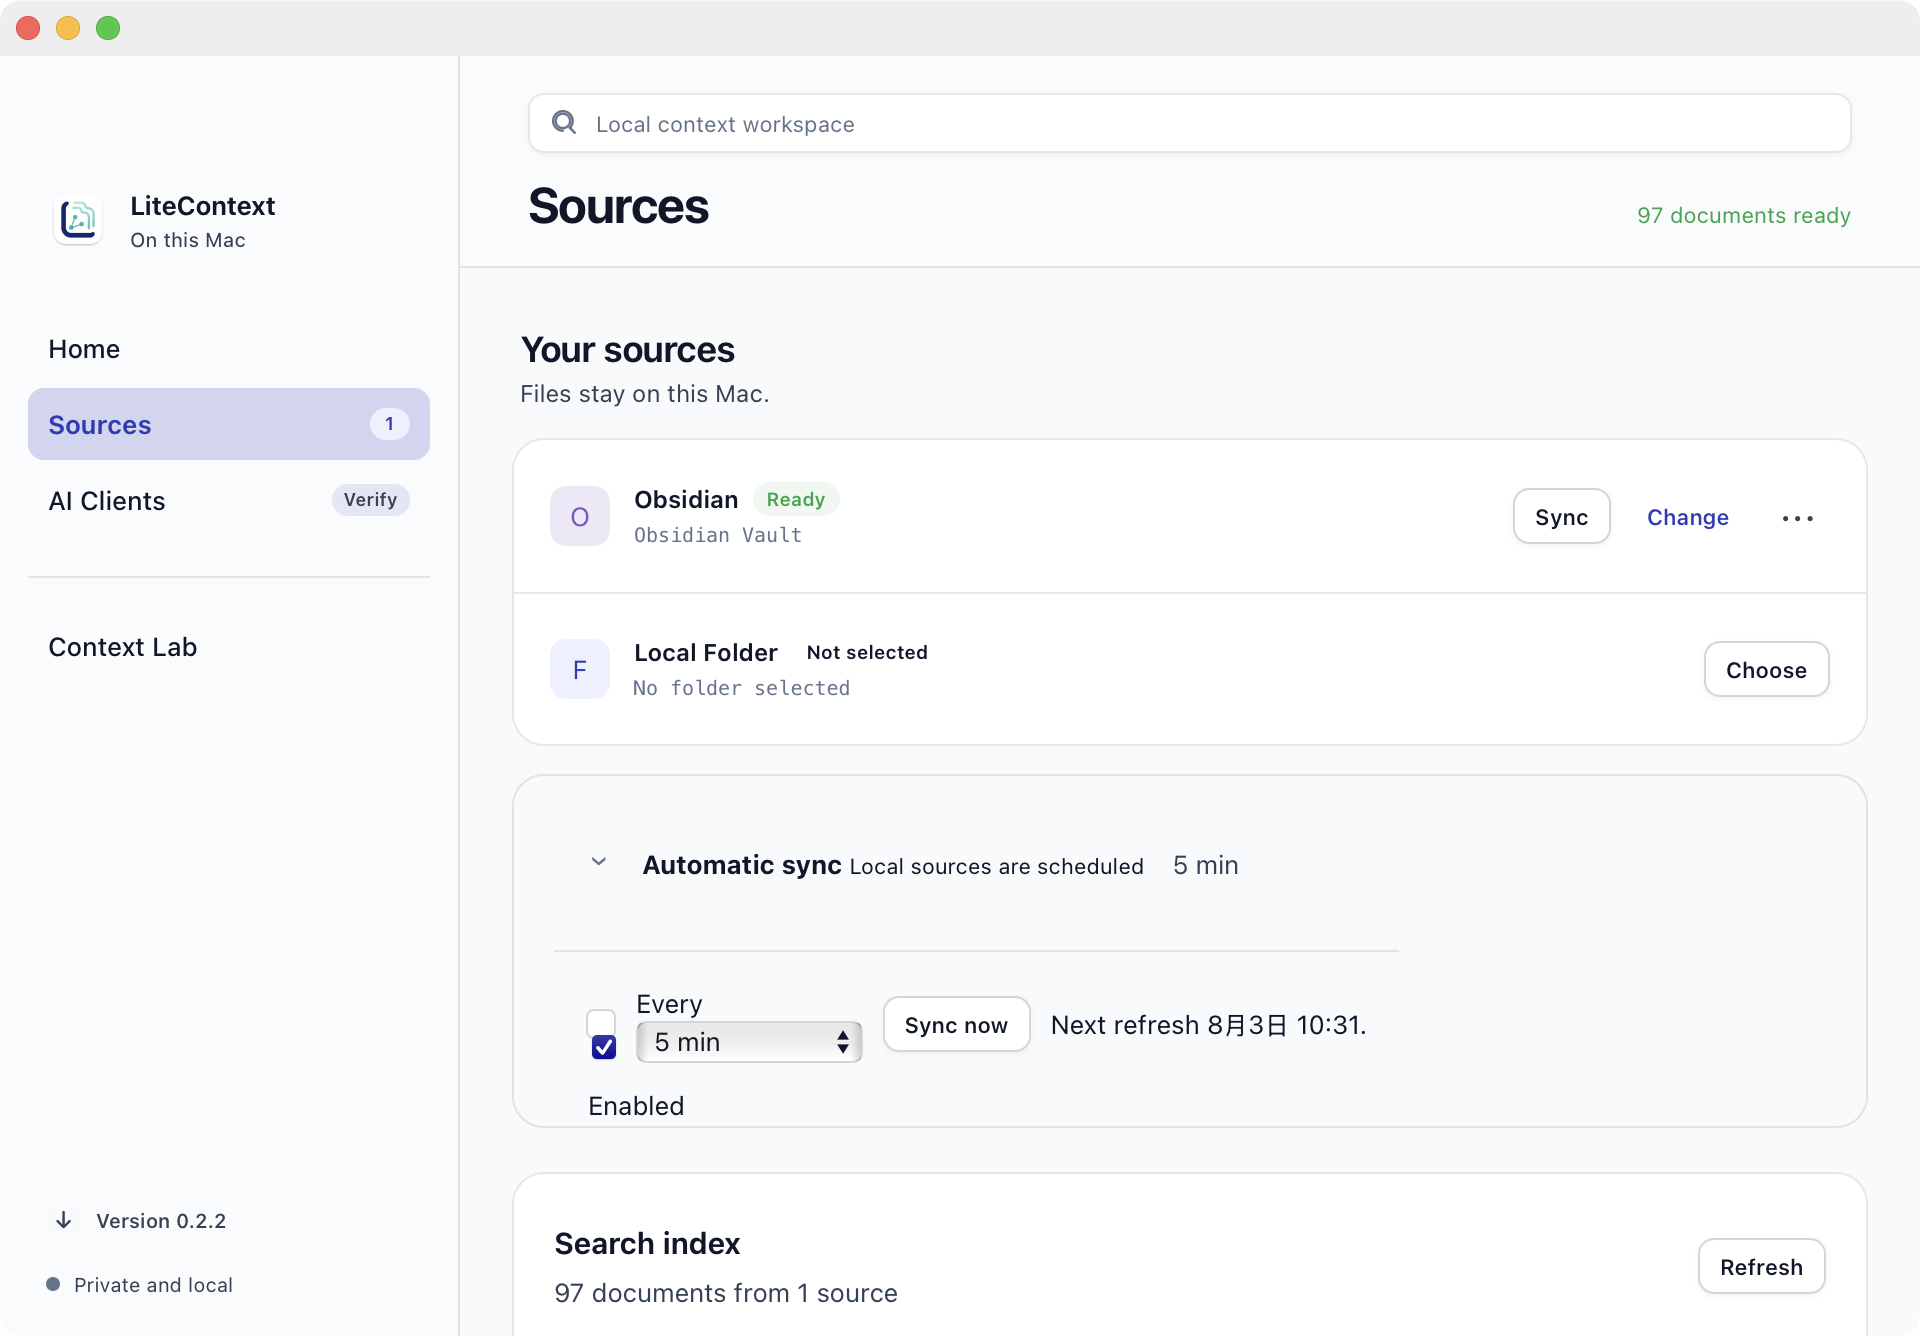Click 'No folder selected' text
1920x1336 pixels.
(x=741, y=688)
